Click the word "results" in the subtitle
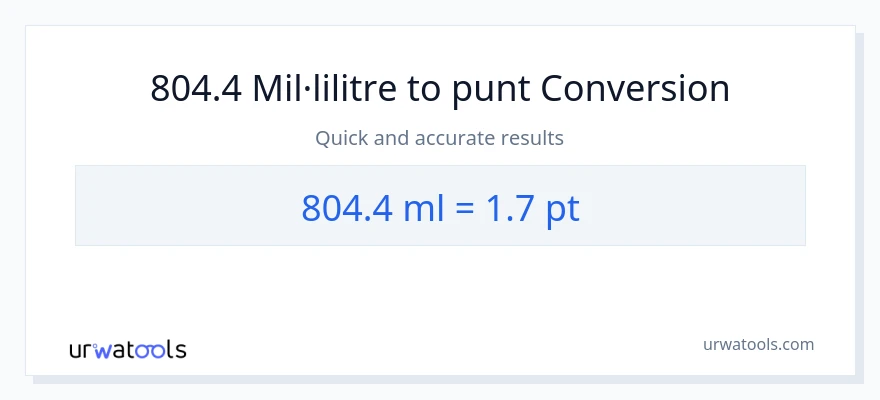The image size is (880, 400). pyautogui.click(x=533, y=138)
